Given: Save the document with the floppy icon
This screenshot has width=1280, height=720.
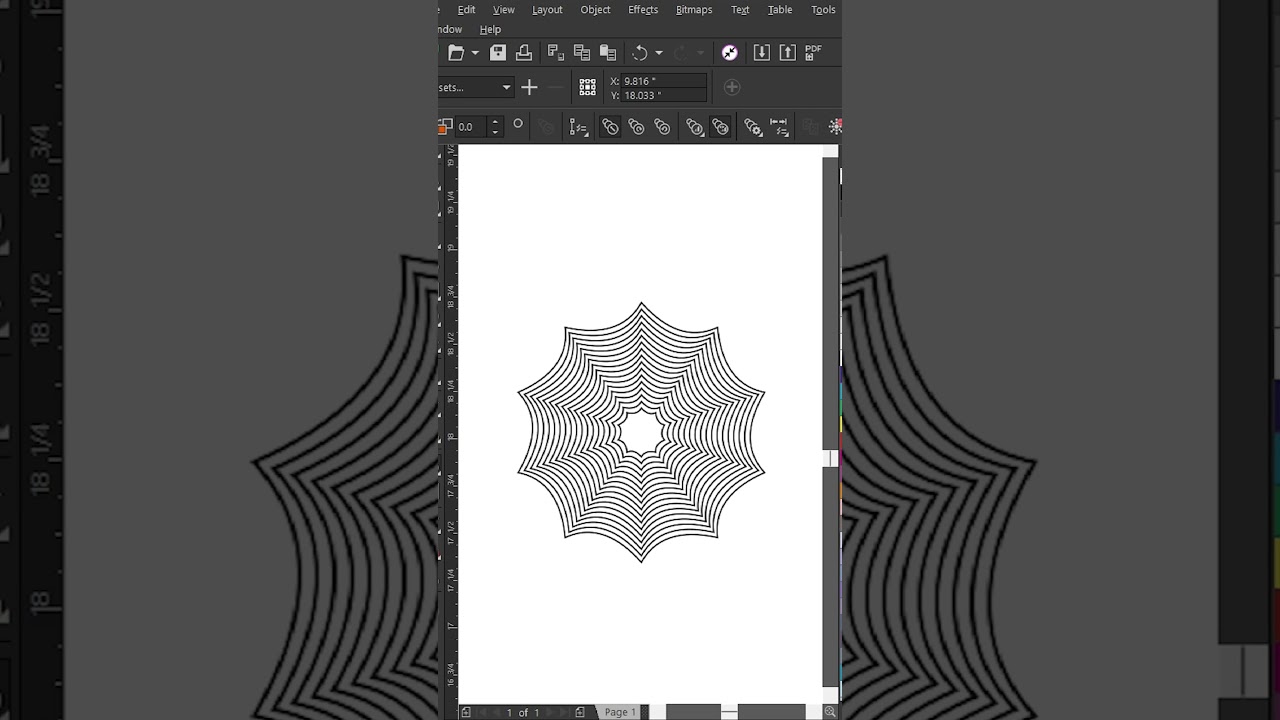Looking at the screenshot, I should (x=497, y=53).
